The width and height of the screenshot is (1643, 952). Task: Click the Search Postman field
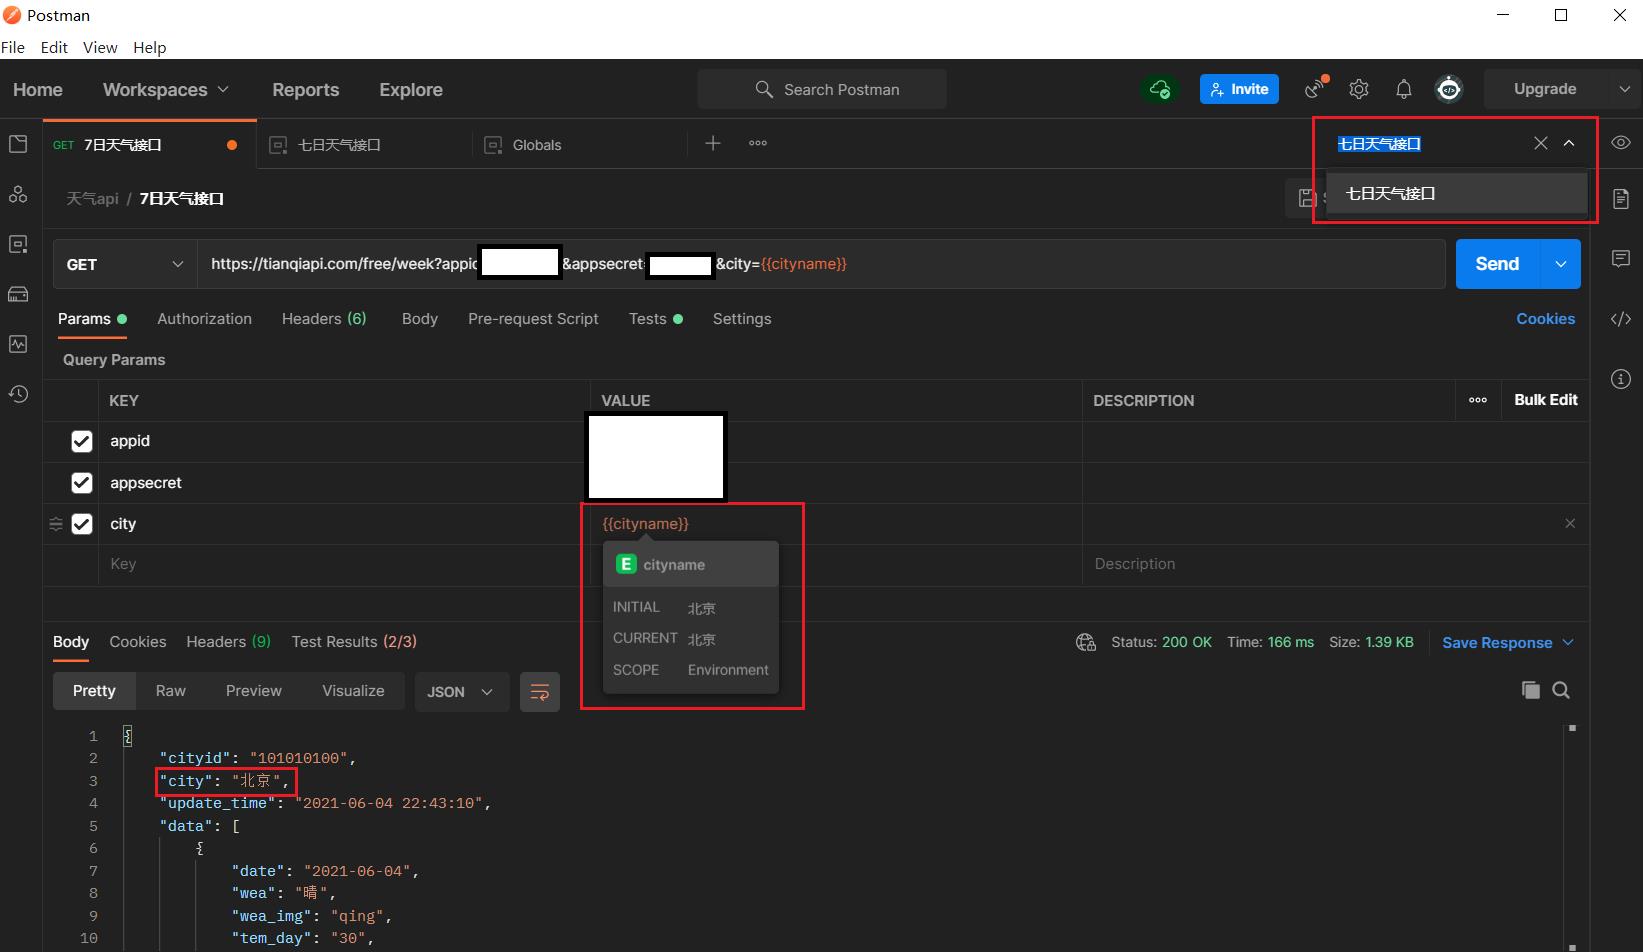(x=822, y=89)
